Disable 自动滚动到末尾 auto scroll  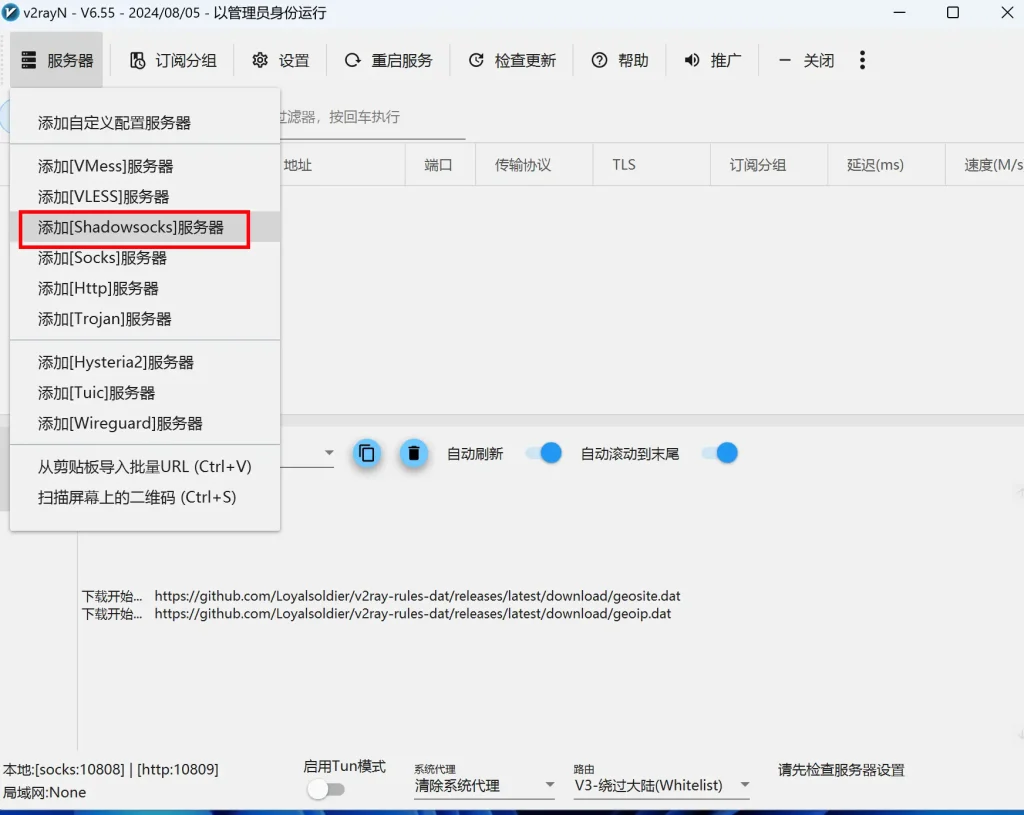pos(719,453)
